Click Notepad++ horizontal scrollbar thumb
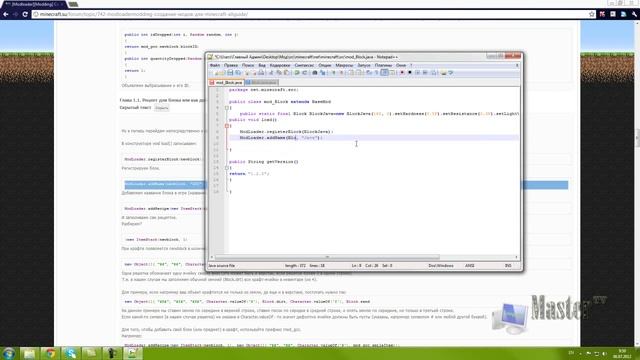The width and height of the screenshot is (640, 360). click(x=327, y=257)
